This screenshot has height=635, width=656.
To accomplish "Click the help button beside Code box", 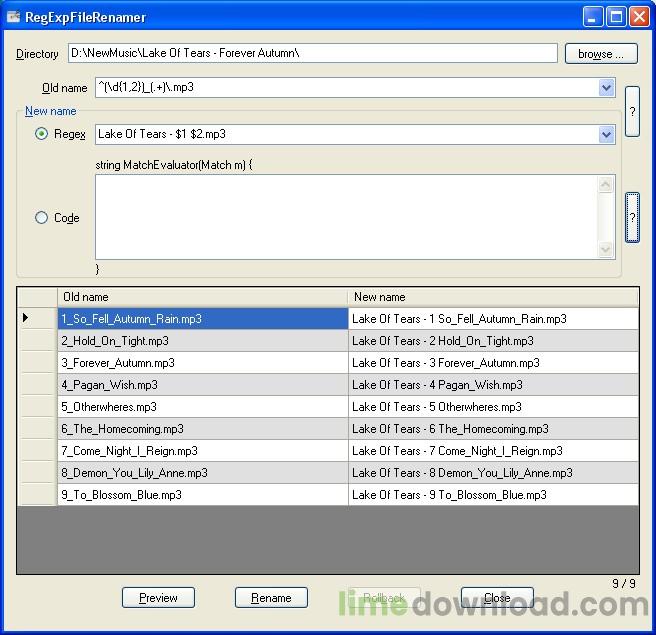I will coord(632,217).
